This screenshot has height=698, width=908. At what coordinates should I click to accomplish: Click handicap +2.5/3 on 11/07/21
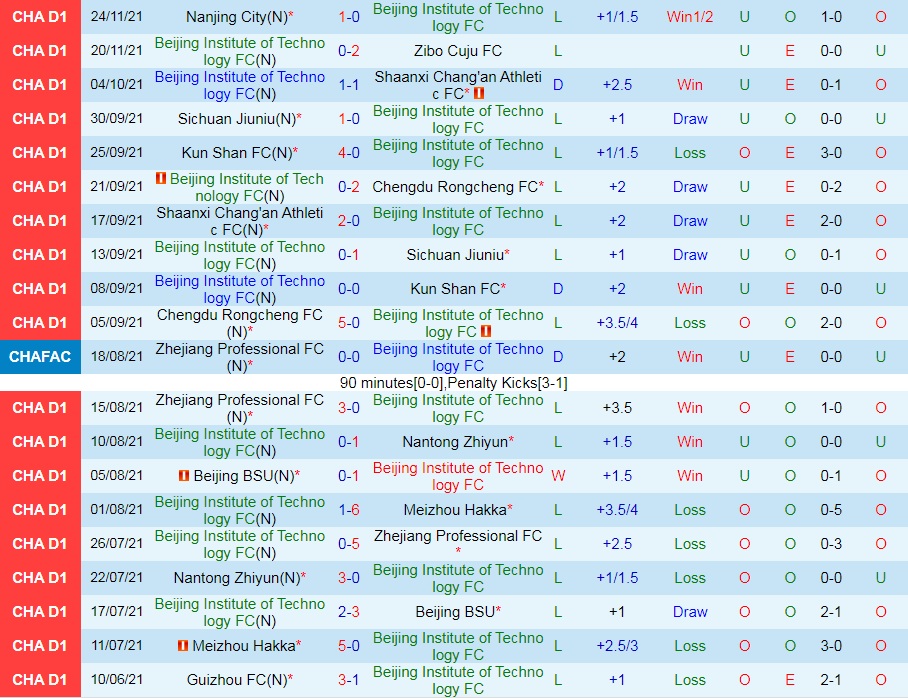click(617, 645)
